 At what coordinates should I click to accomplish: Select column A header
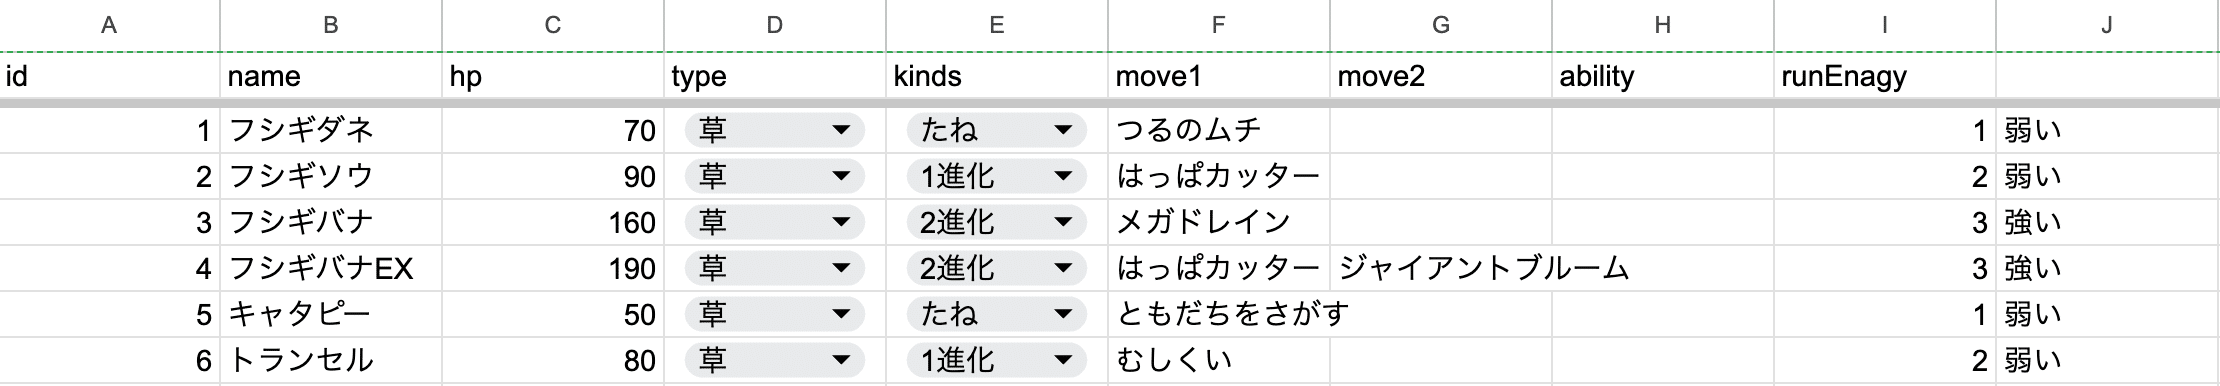pos(110,25)
